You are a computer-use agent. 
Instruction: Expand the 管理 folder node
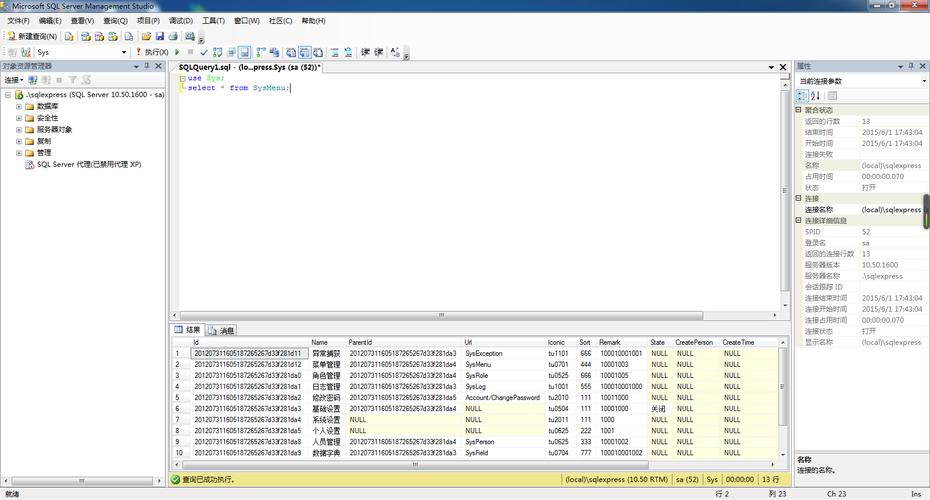pyautogui.click(x=18, y=152)
